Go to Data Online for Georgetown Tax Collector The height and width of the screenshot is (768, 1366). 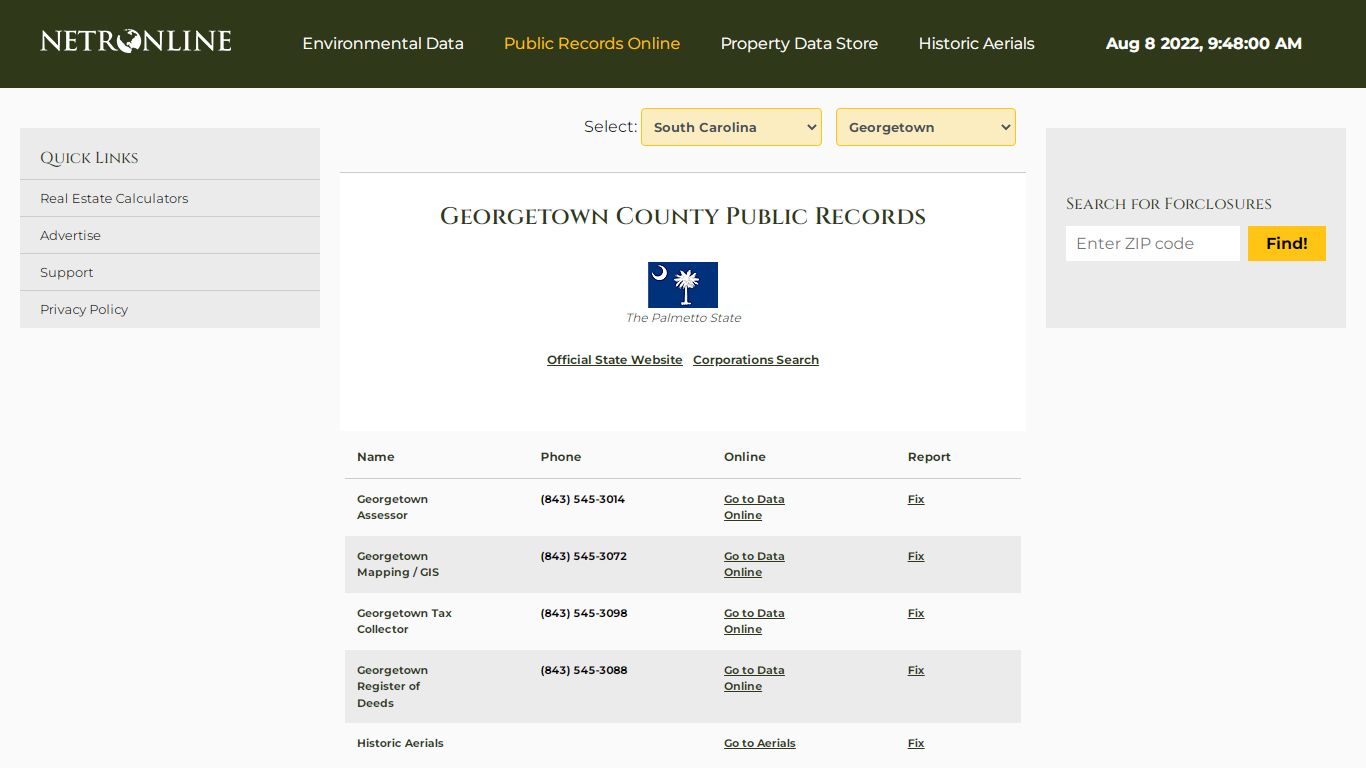pos(754,621)
